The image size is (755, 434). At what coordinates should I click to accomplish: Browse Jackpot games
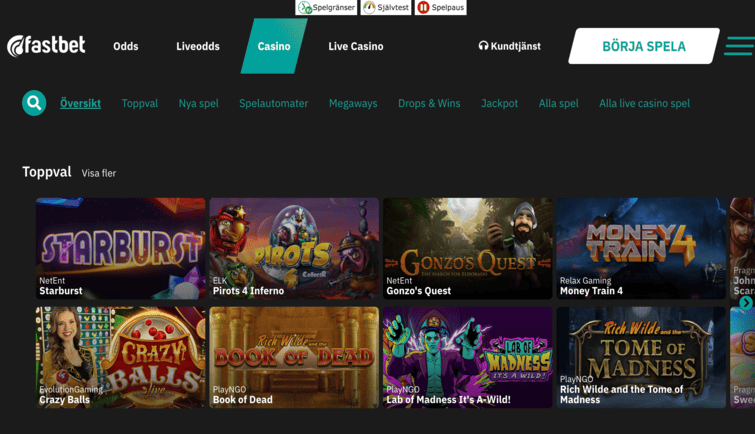499,103
